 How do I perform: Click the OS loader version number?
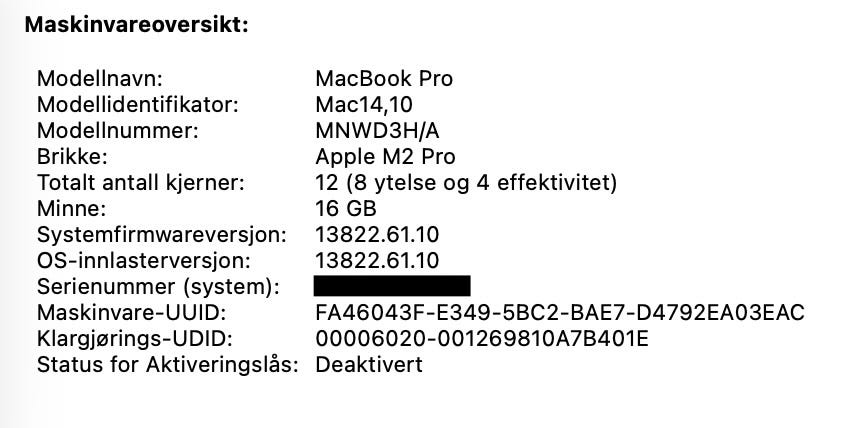pyautogui.click(x=377, y=260)
